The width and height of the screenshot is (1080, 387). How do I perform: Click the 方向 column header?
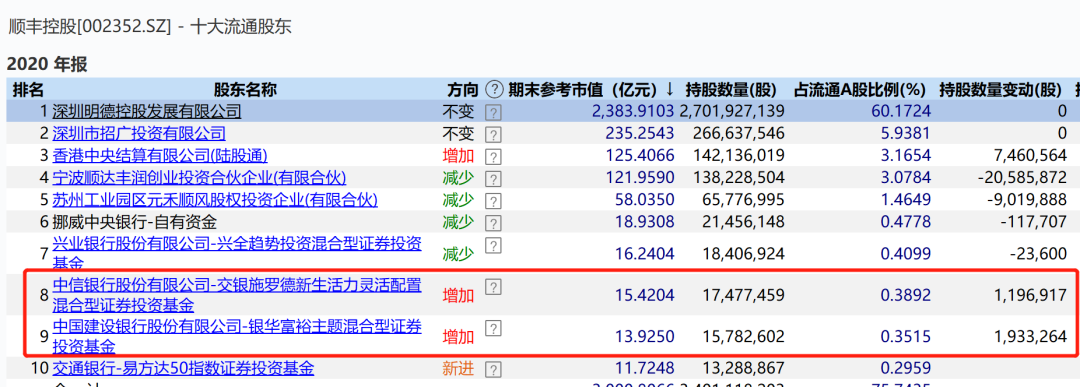click(x=462, y=90)
